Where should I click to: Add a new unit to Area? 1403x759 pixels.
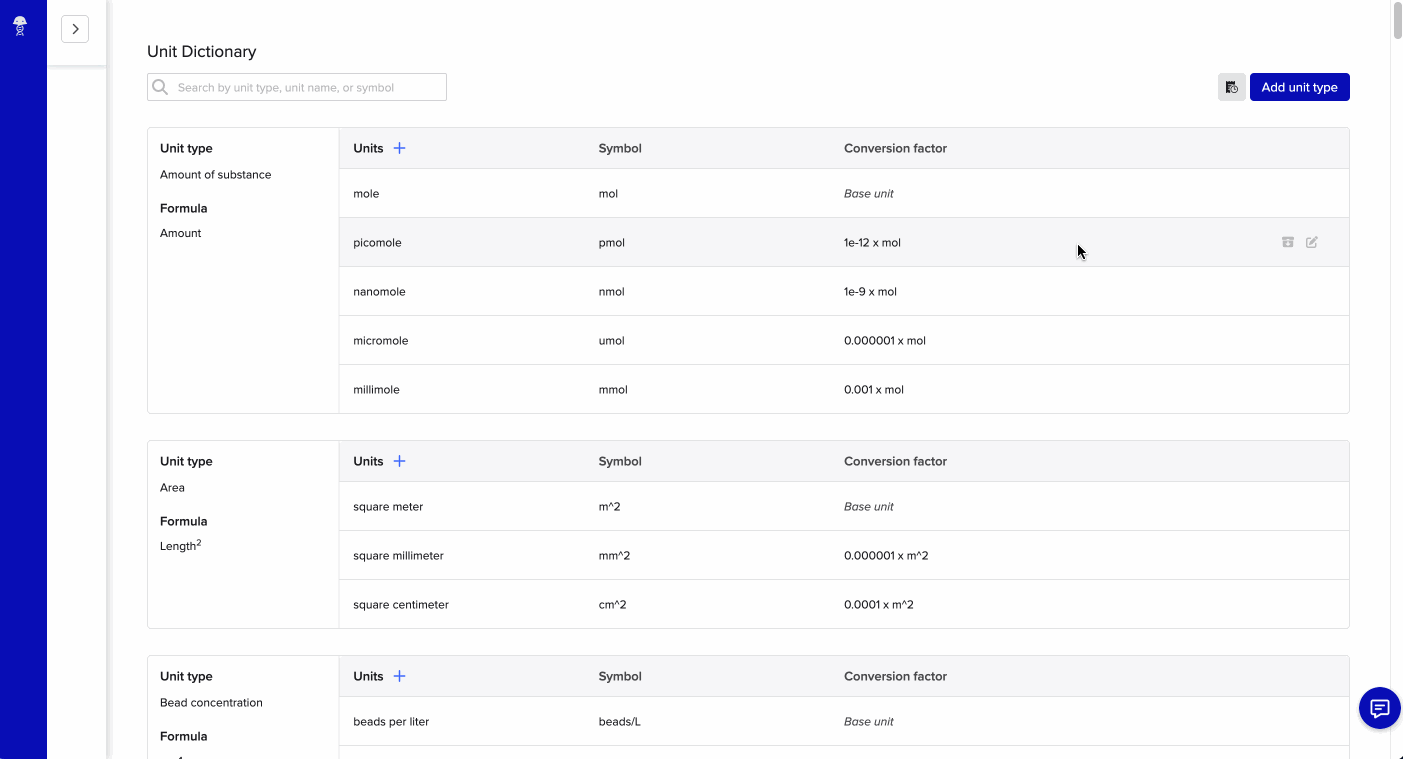point(399,461)
